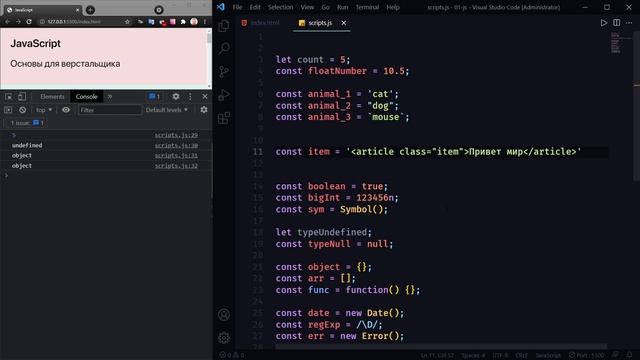Image resolution: width=640 pixels, height=360 pixels.
Task: Open the Chrome extensions puzzle icon
Action: tap(183, 22)
